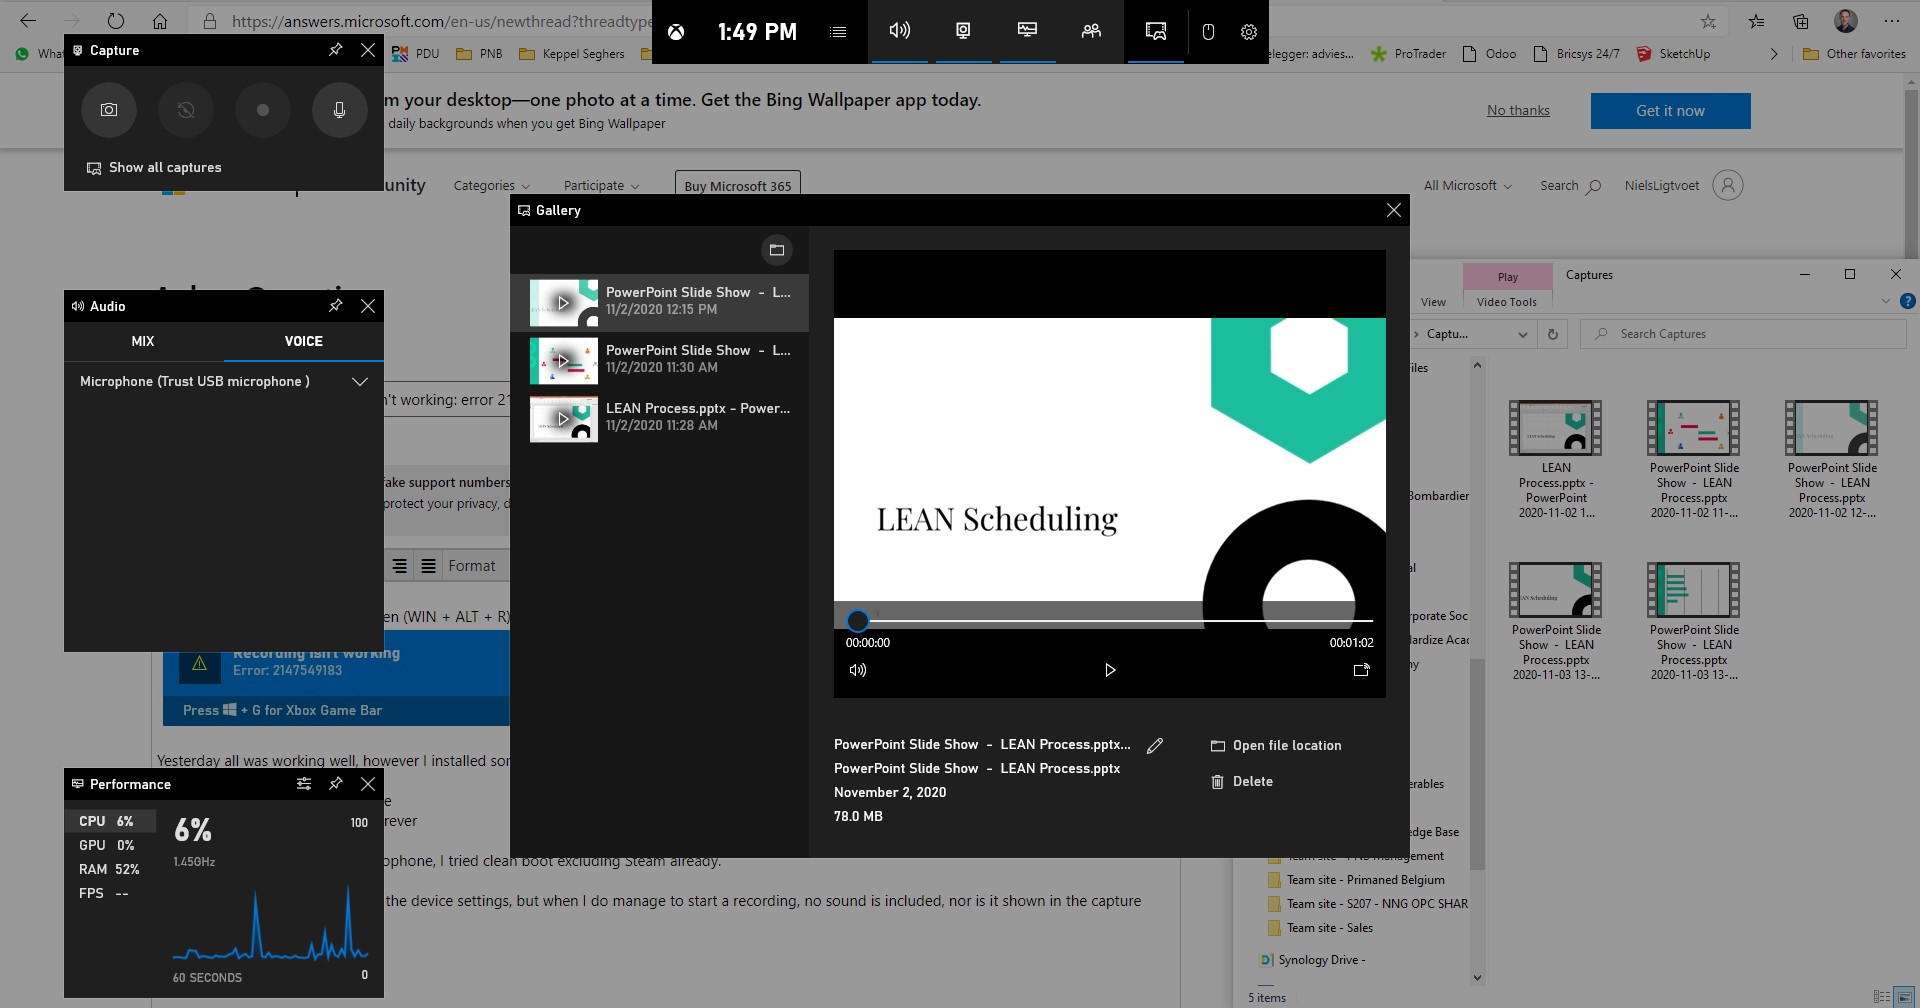Add page to favorites star
The image size is (1920, 1008).
click(x=1708, y=21)
